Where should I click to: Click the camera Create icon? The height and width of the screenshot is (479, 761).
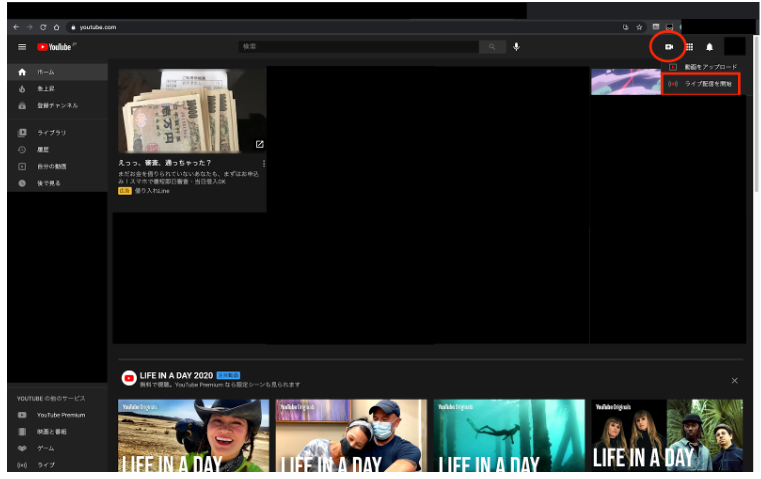pos(669,47)
